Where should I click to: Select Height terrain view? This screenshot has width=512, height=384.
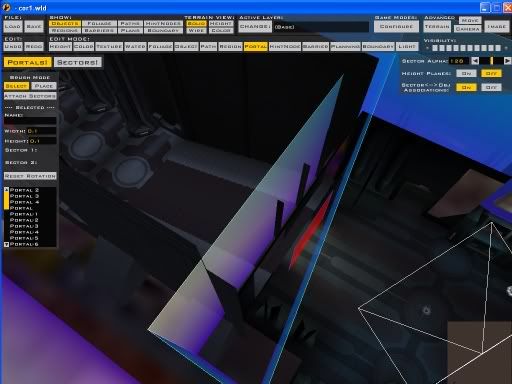[x=221, y=24]
